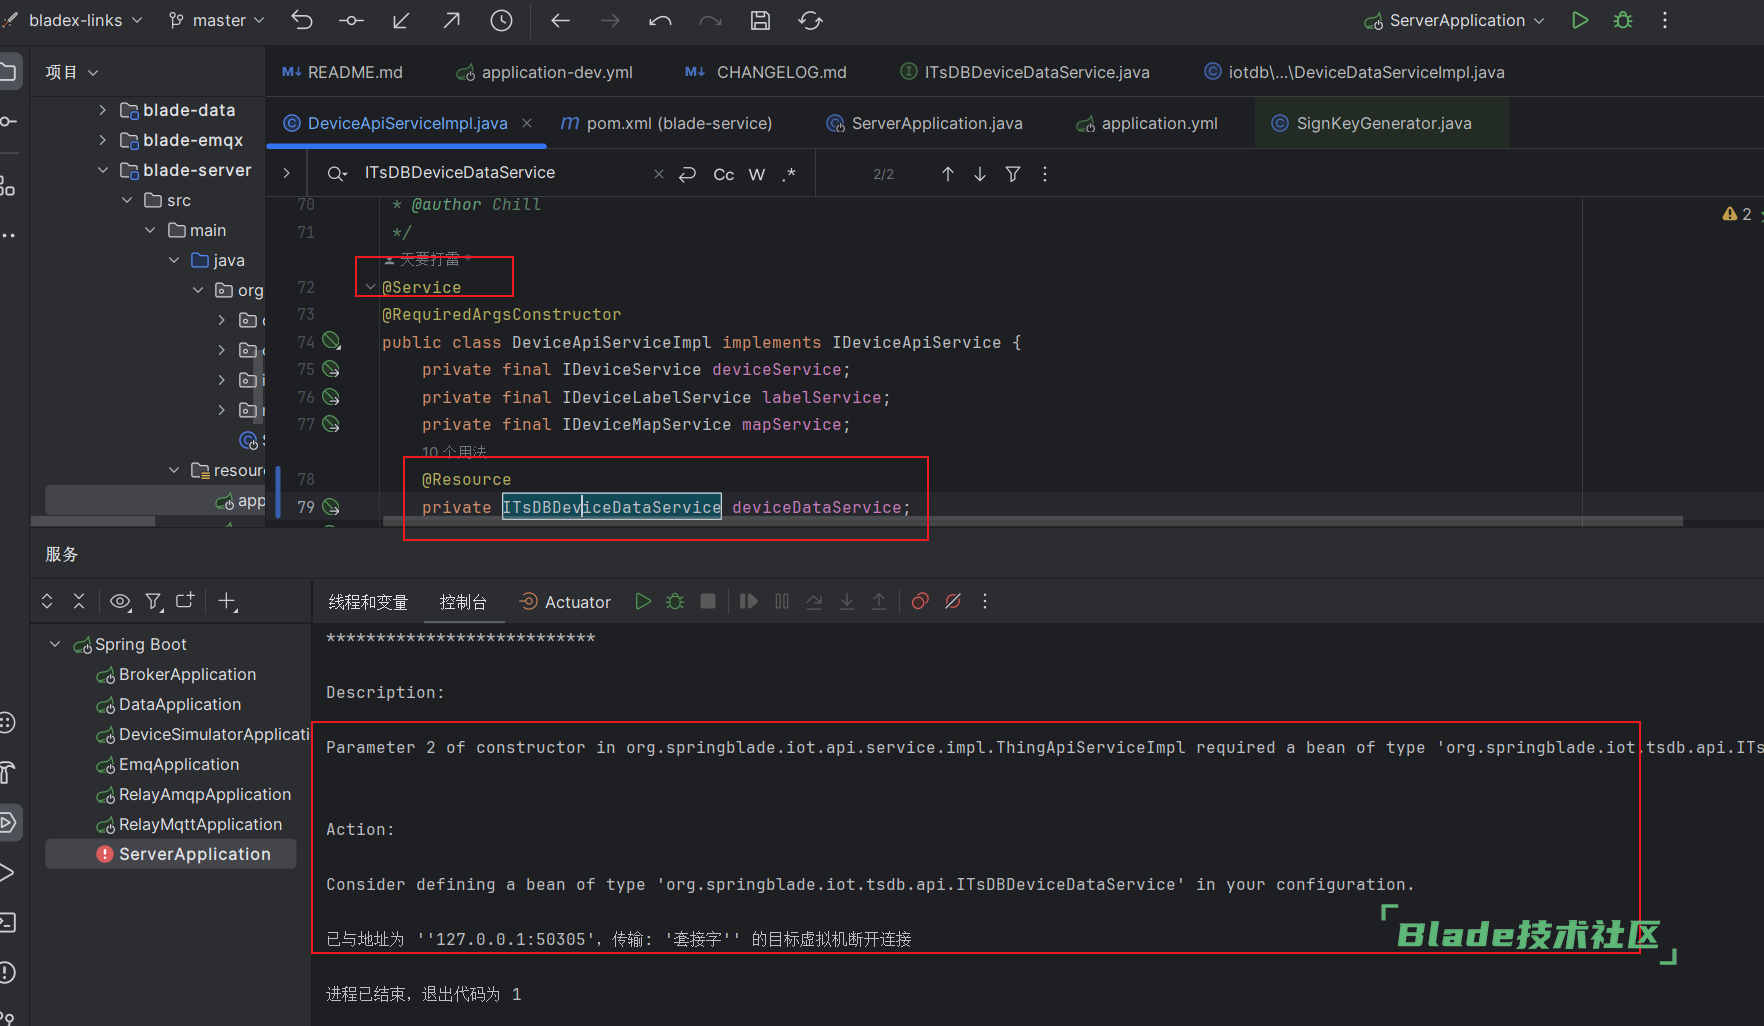
Task: Go to next search occurrence
Action: click(x=980, y=174)
